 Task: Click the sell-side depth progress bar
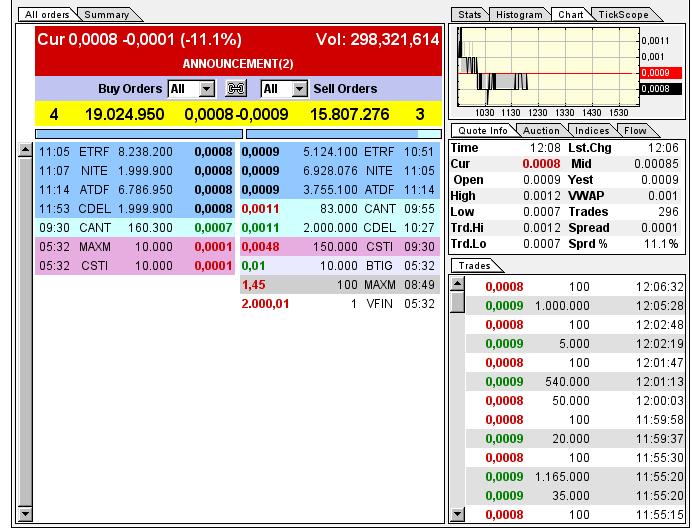342,133
